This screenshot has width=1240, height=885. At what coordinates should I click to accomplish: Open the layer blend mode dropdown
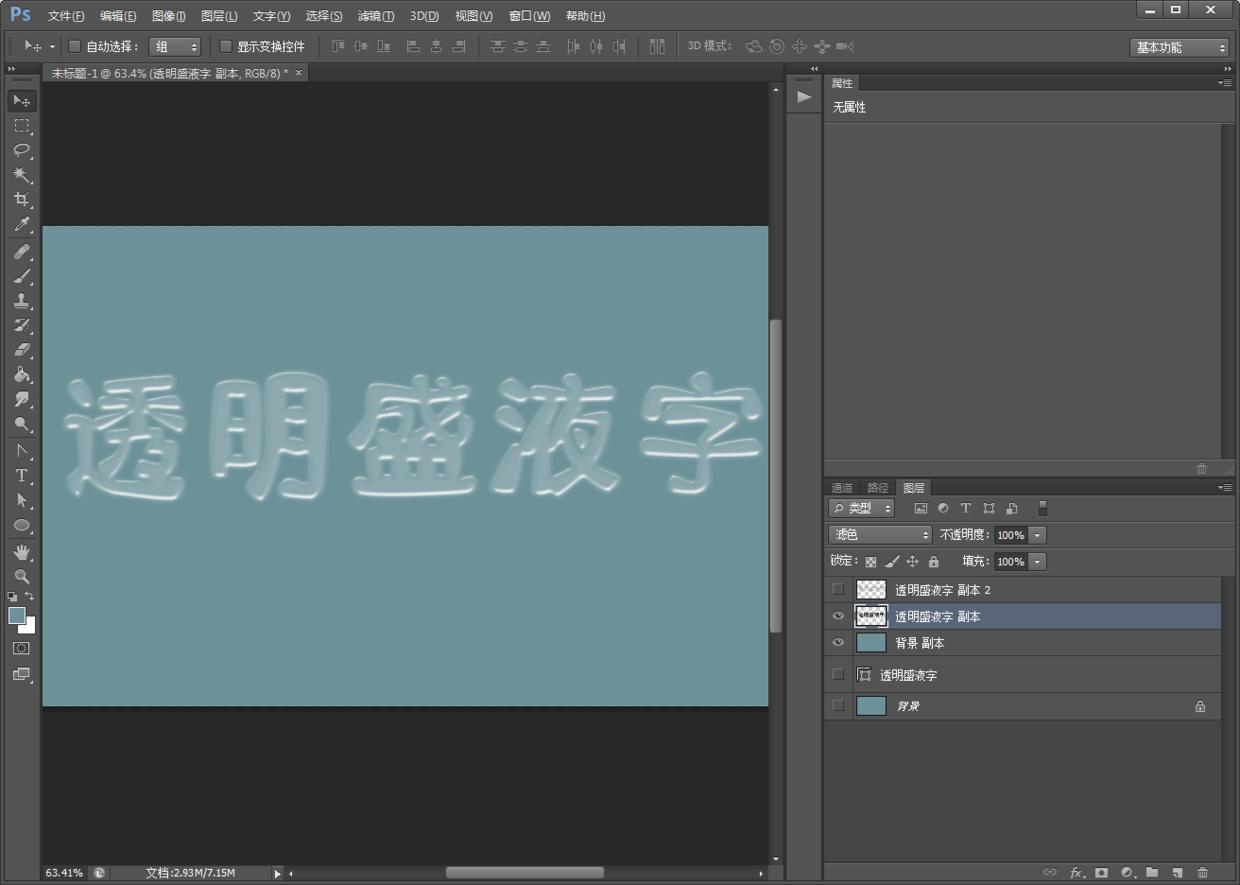coord(878,534)
